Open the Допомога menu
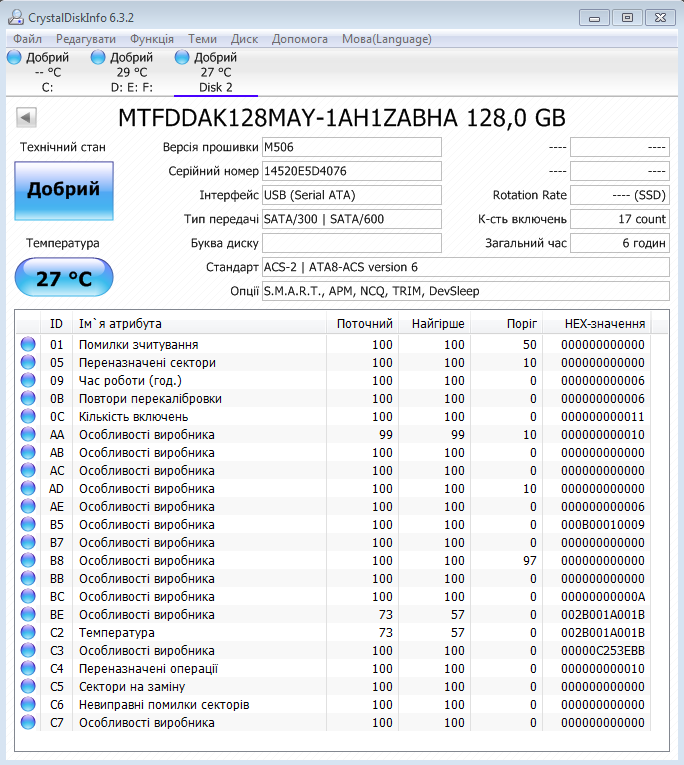Screen dimensions: 684x765 [300, 39]
